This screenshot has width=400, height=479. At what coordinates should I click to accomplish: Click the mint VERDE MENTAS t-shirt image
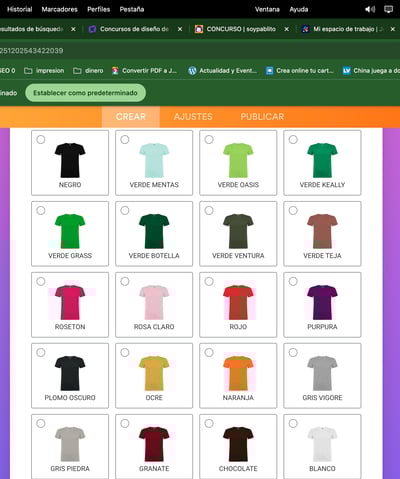[154, 160]
